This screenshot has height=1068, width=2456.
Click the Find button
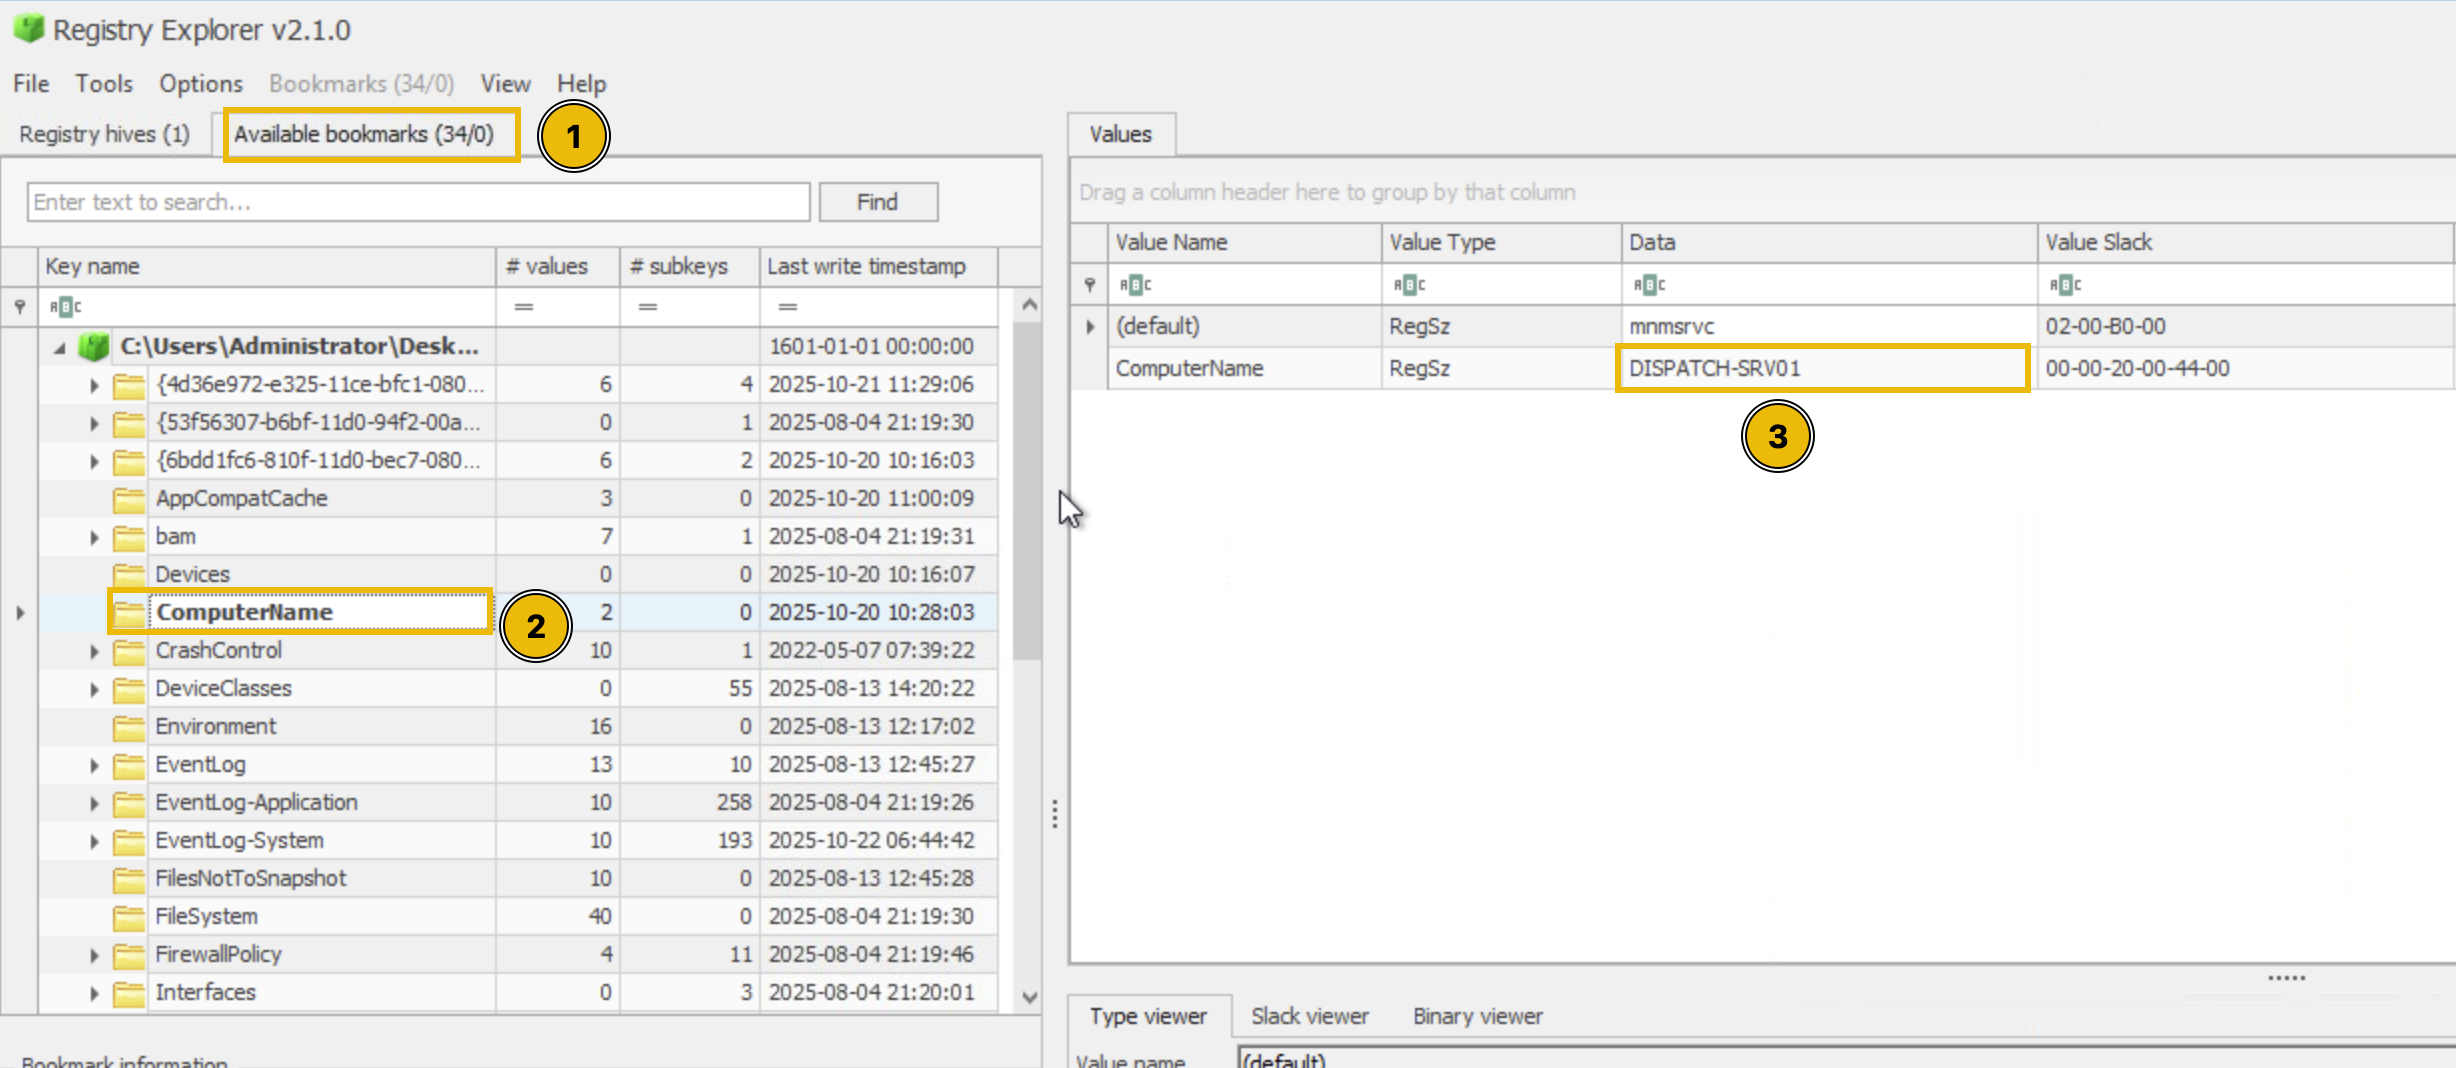pos(877,201)
